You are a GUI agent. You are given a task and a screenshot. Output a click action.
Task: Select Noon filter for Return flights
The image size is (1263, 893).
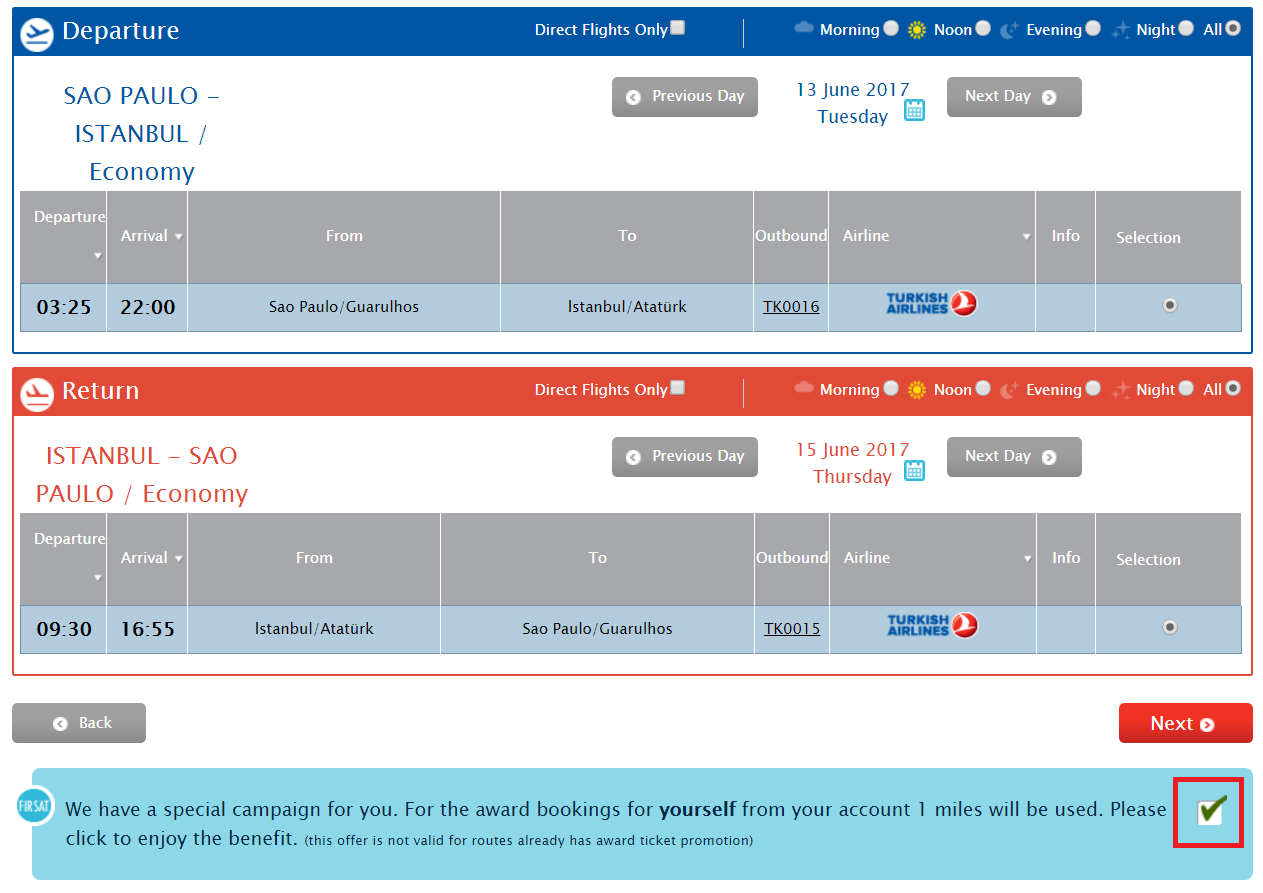983,389
